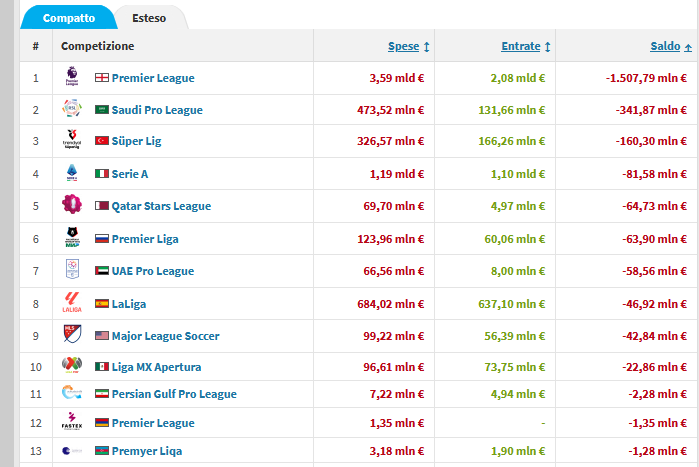Select the saldo value -1.507,79 mln €
Screen dimensions: 699x467
(x=646, y=78)
